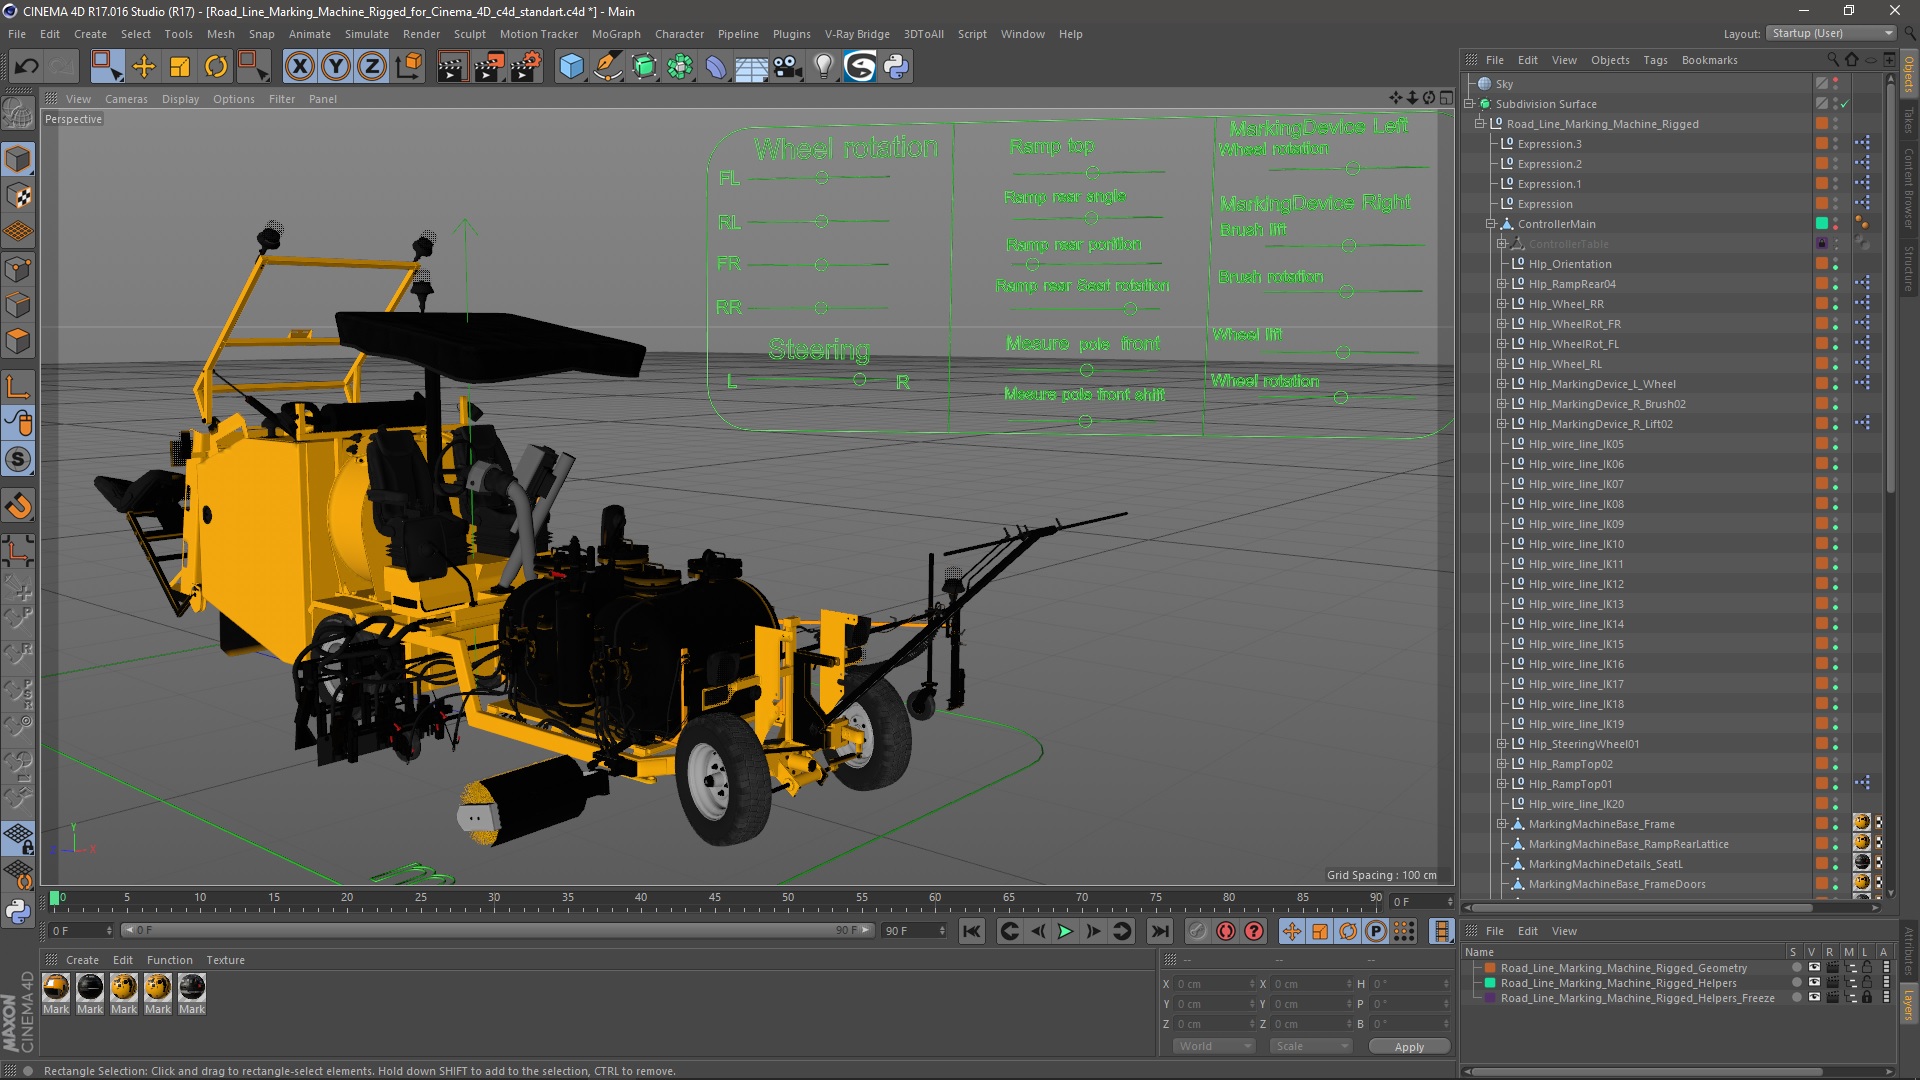Click the Apply button
Viewport: 1920px width, 1080px height.
click(x=1409, y=1047)
